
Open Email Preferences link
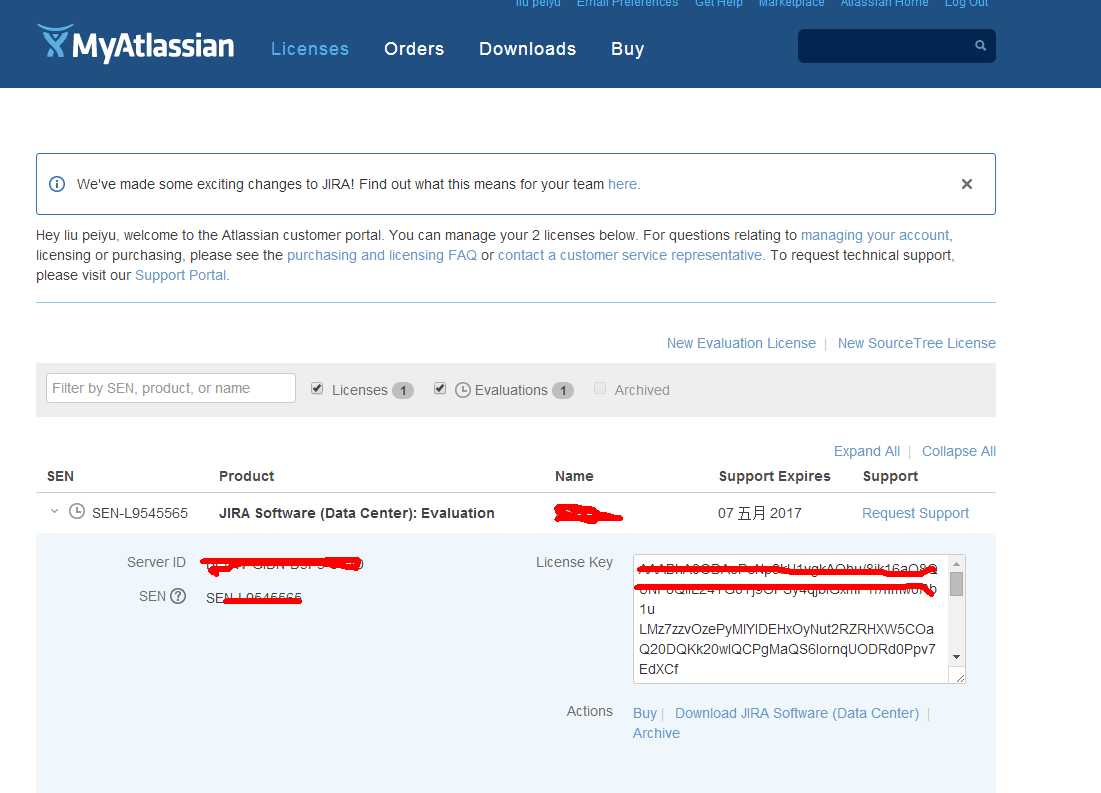point(628,4)
